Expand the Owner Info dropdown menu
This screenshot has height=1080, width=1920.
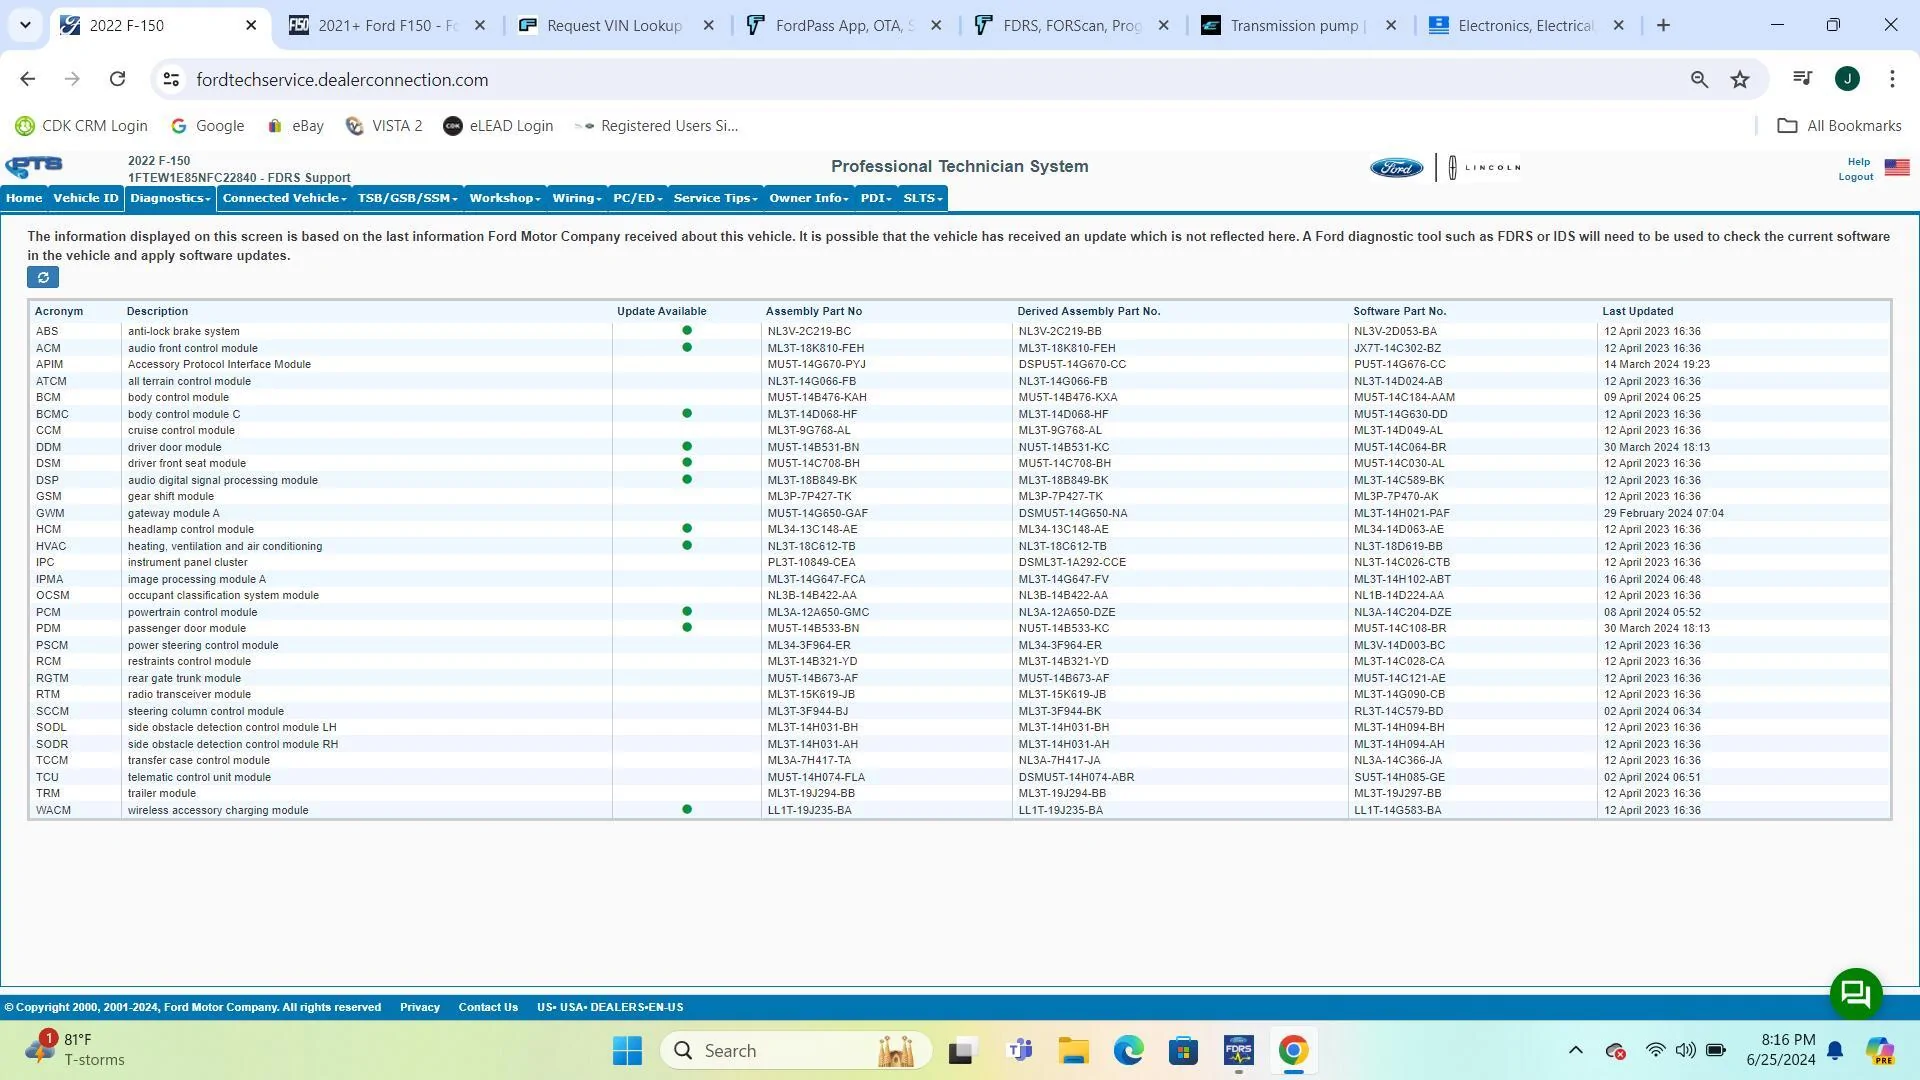[x=808, y=198]
